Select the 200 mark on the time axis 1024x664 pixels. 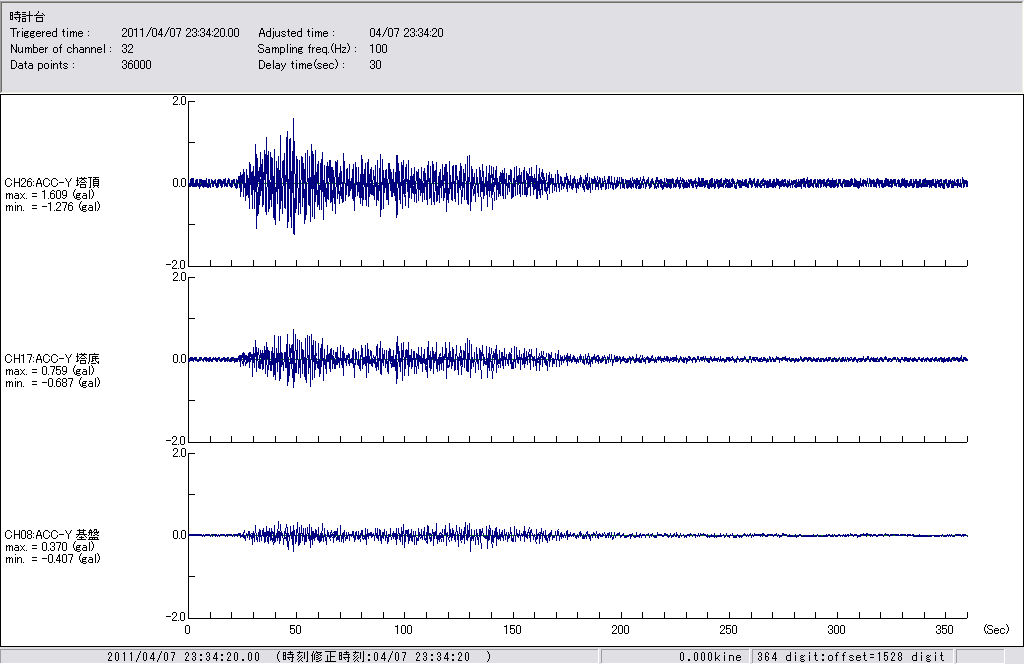tap(620, 630)
